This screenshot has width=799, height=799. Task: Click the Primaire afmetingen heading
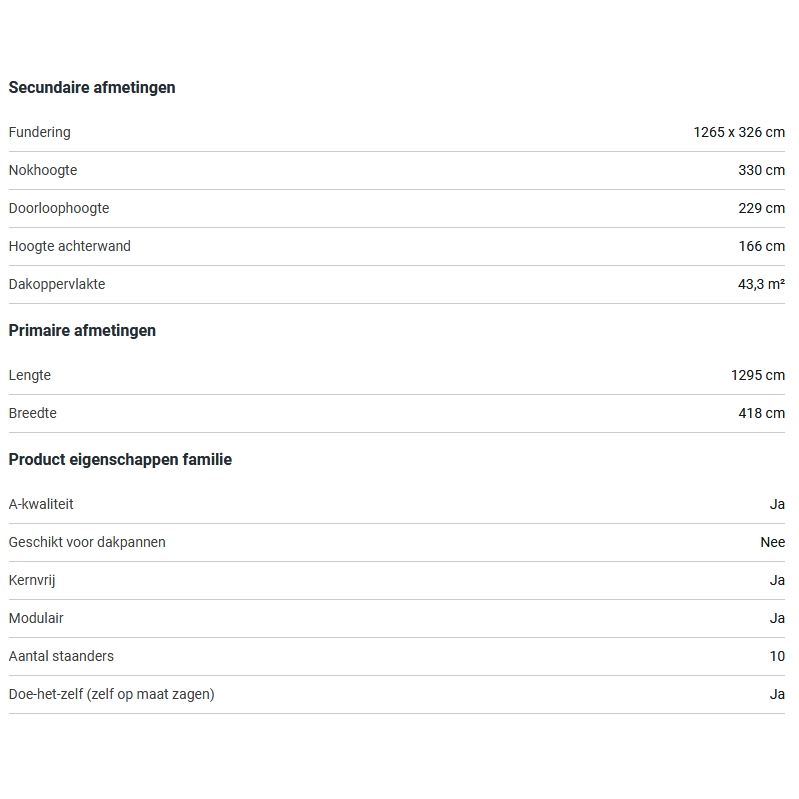tap(82, 331)
